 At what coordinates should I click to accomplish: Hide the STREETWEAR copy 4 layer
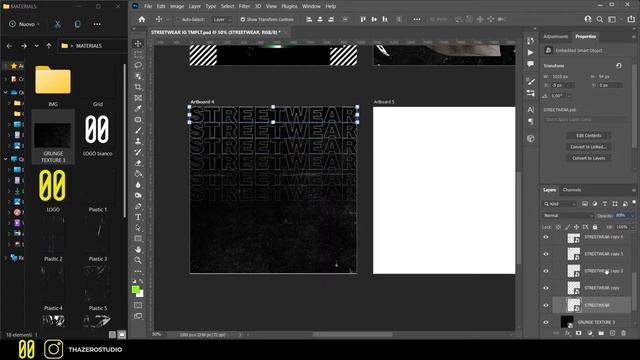(546, 237)
